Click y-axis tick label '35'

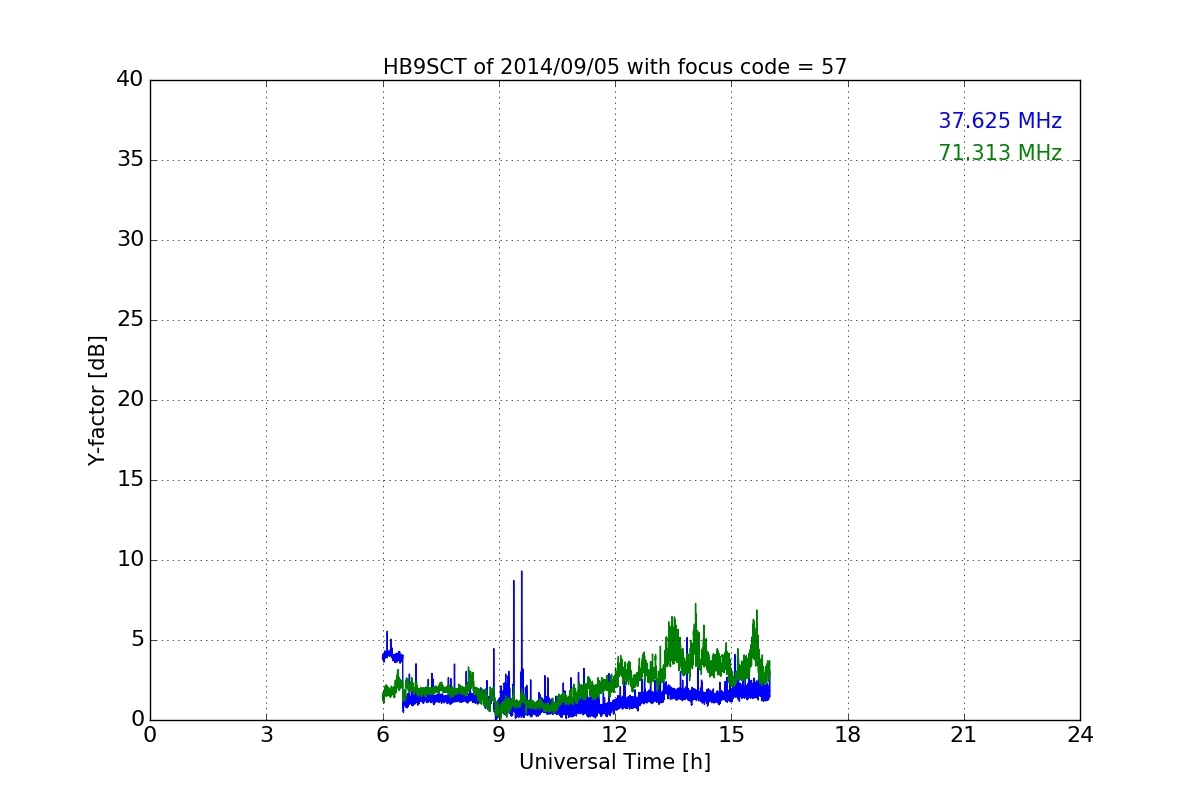coord(130,160)
